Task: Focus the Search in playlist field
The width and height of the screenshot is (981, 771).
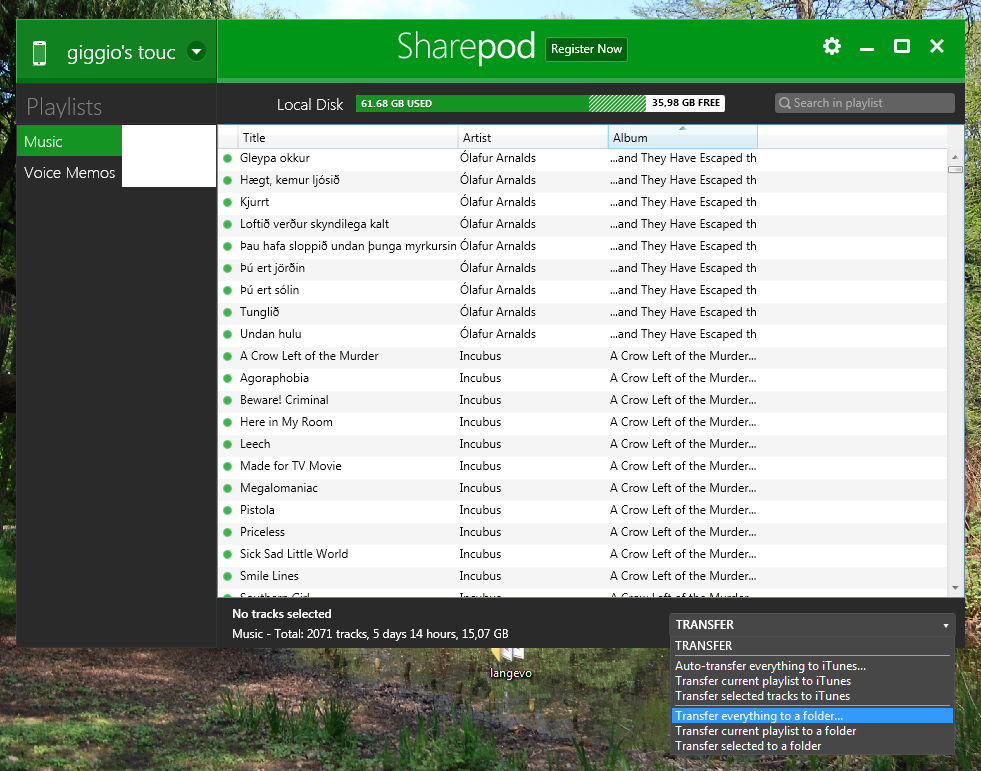Action: point(865,103)
